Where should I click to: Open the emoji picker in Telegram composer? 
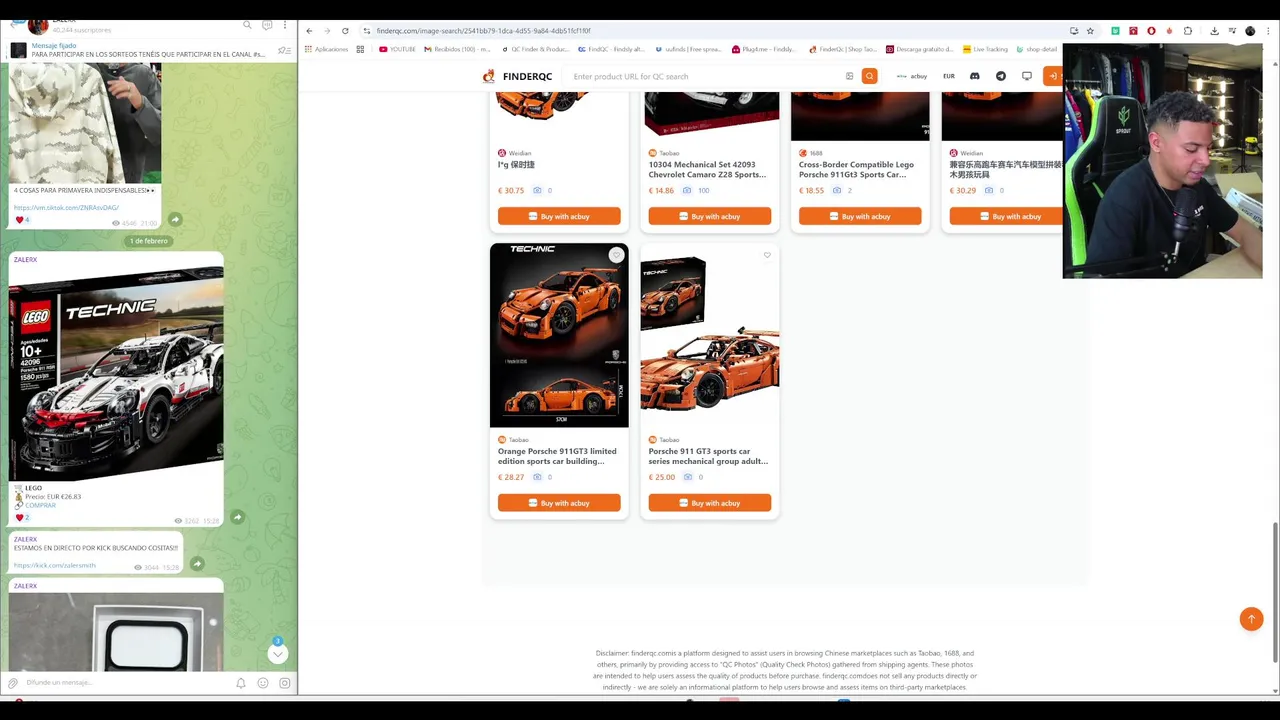click(263, 683)
